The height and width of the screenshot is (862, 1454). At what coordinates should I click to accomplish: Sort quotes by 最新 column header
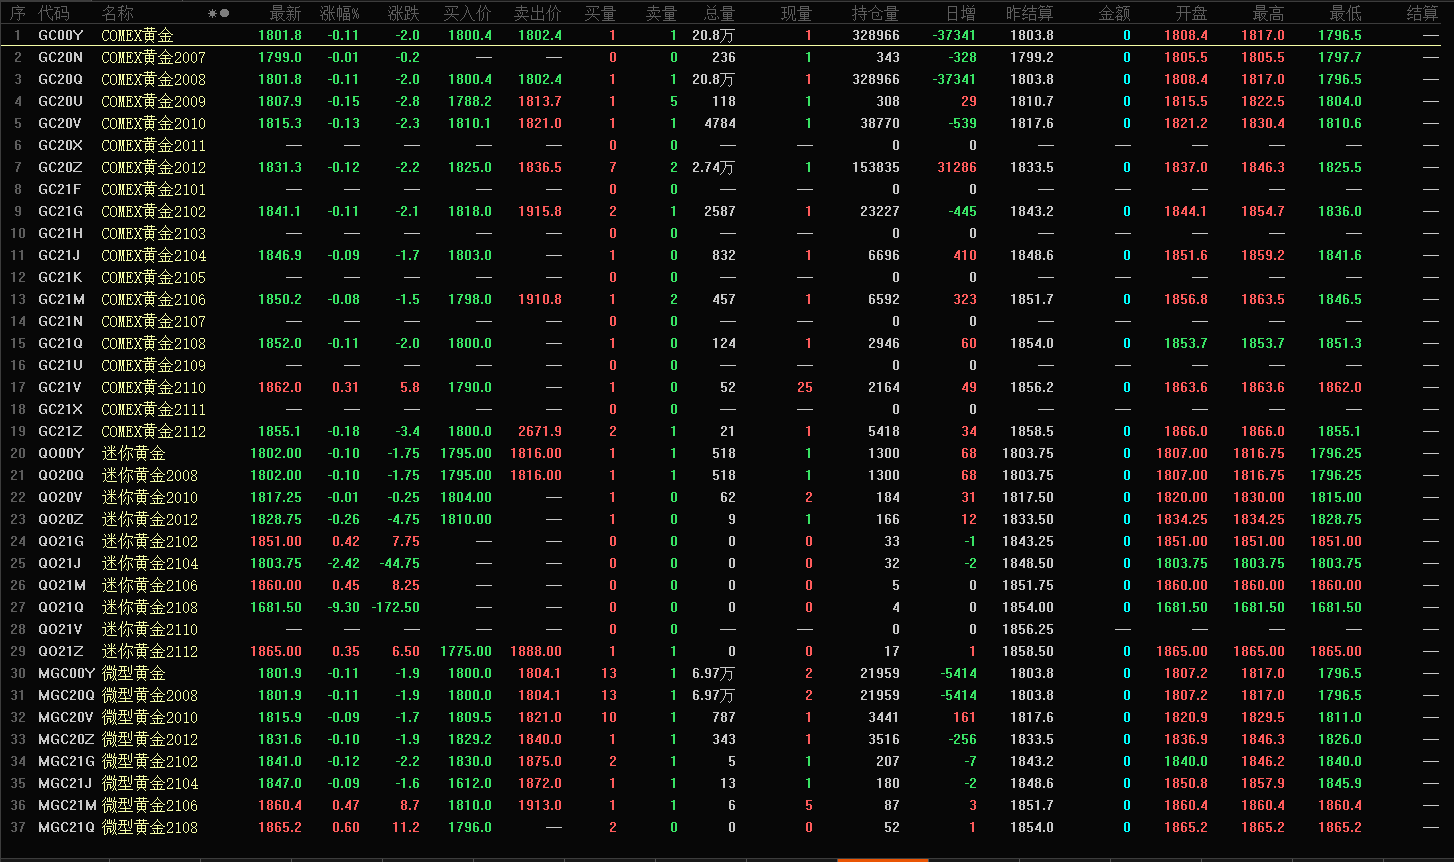click(286, 13)
